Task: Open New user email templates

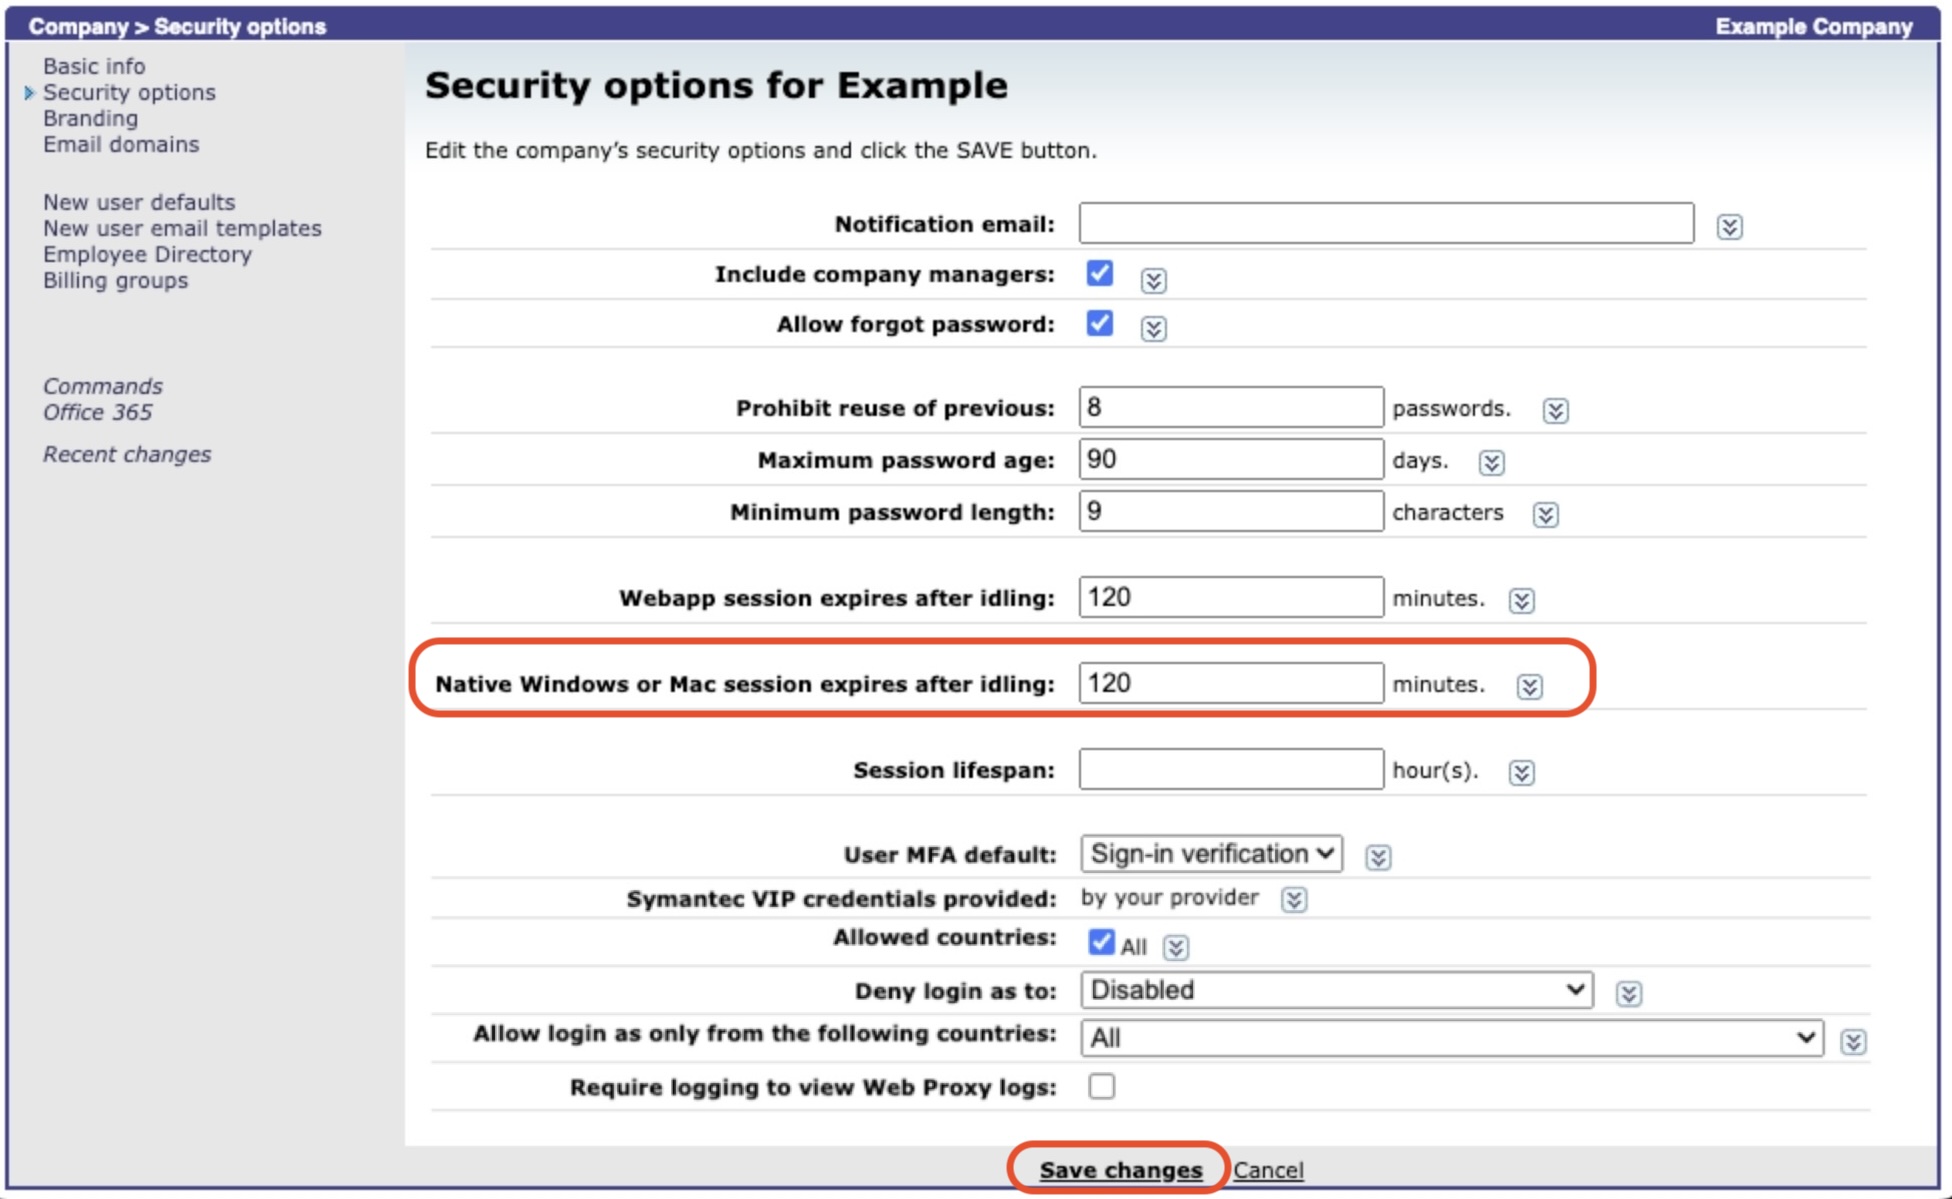Action: 182,228
